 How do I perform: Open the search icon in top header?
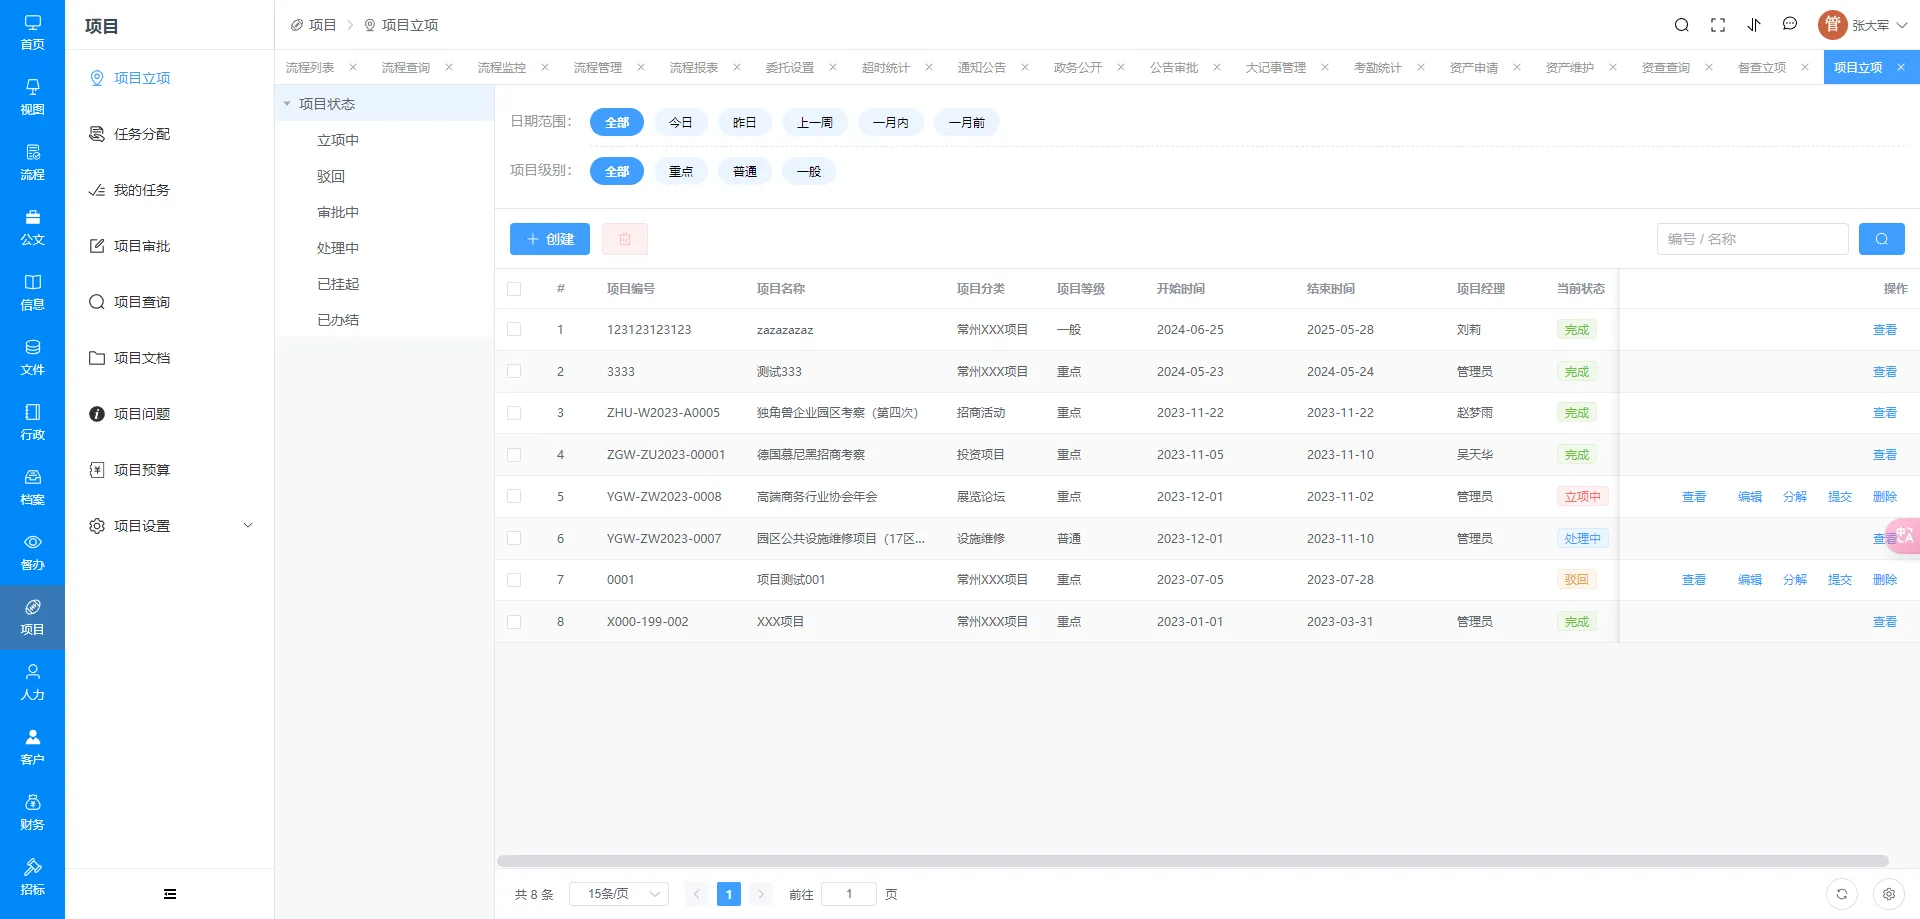pos(1682,25)
